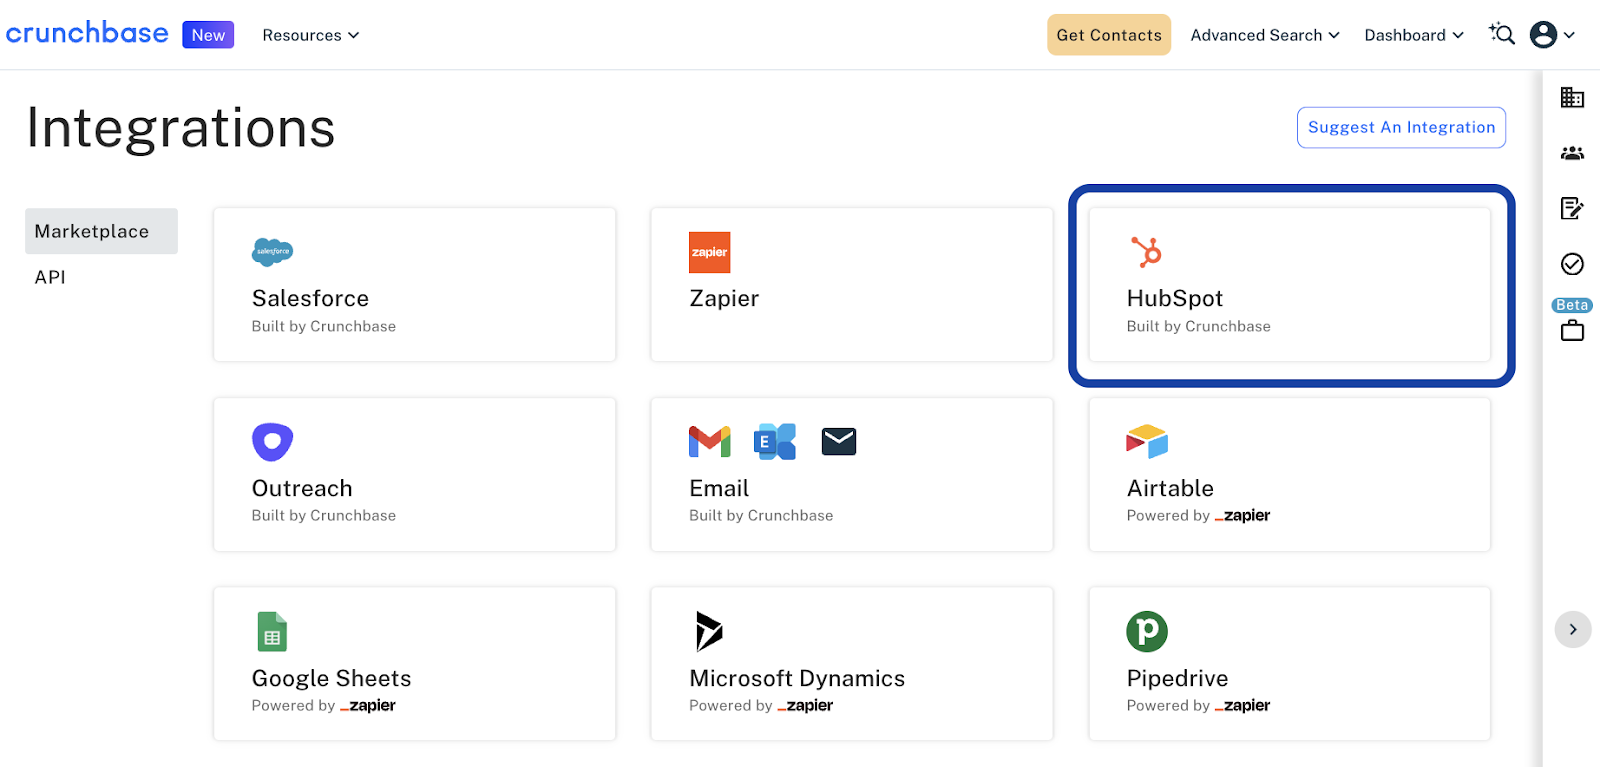Click the HubSpot sprocket logo

point(1146,252)
